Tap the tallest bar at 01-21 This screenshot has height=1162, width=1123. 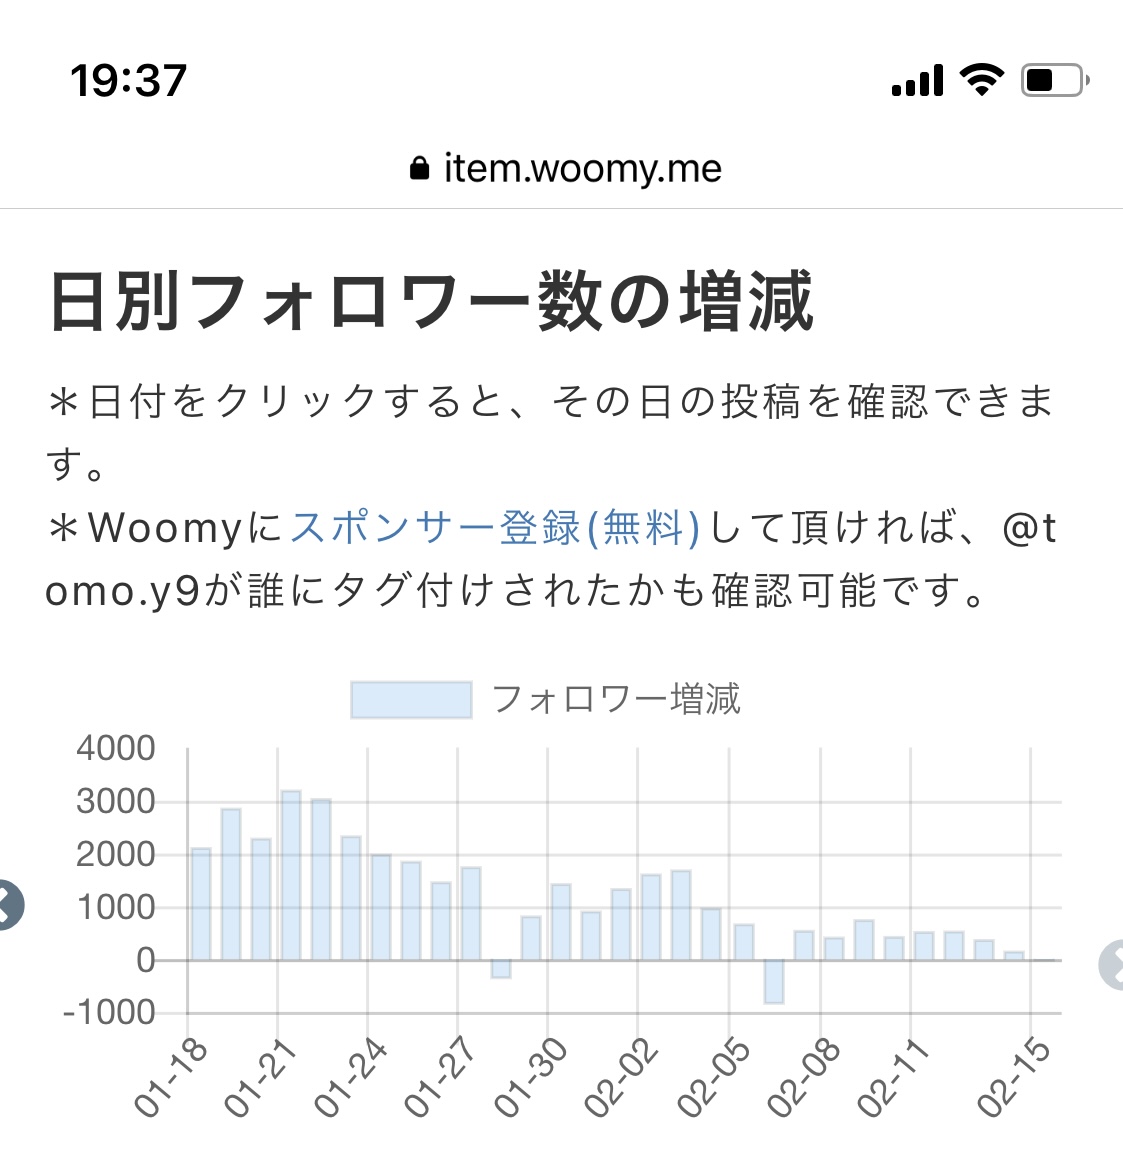click(x=291, y=876)
